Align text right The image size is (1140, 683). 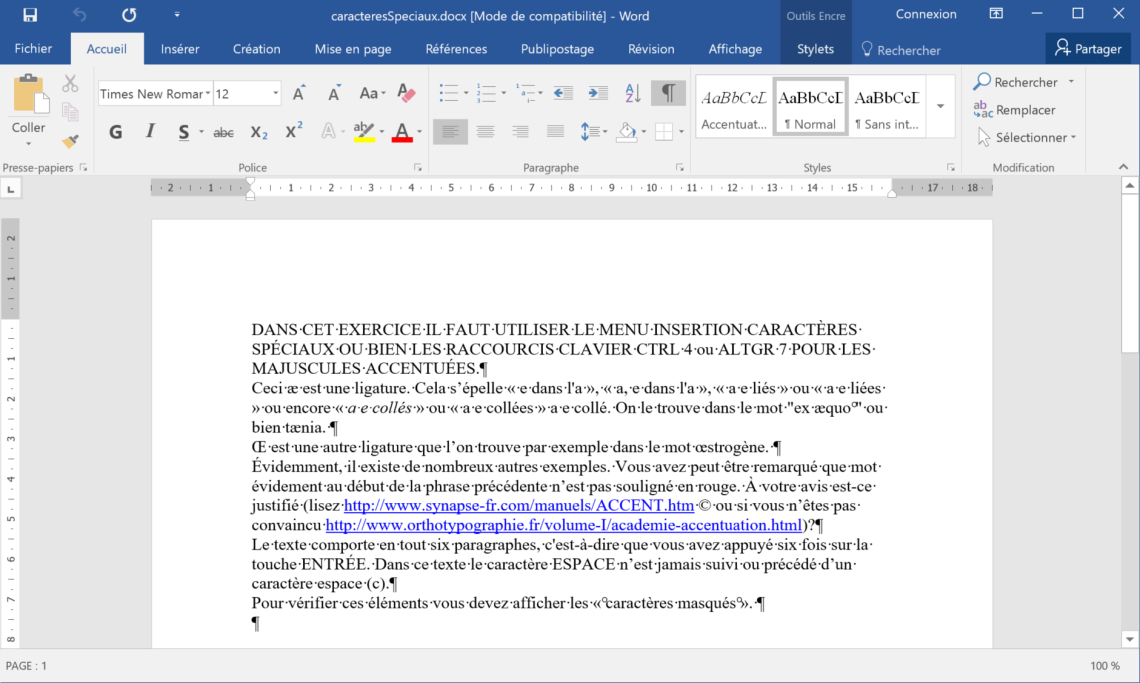(x=520, y=132)
